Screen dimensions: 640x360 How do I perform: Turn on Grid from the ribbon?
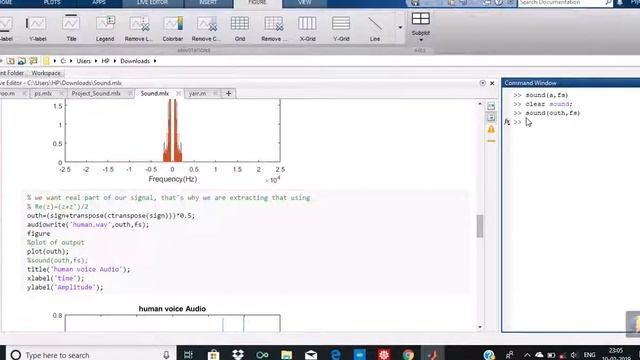point(240,28)
